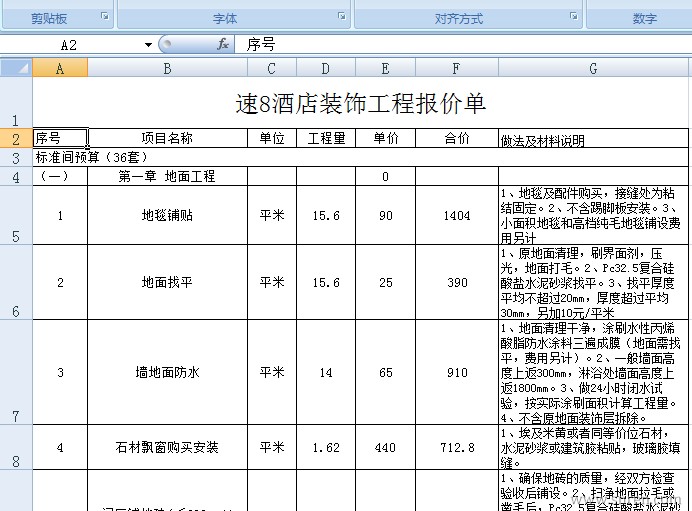Select the unit price 440 cell
692x511 pixels.
tap(385, 447)
